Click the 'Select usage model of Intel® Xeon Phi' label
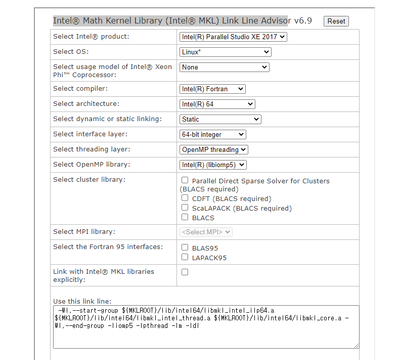The image size is (399, 360). pos(113,71)
